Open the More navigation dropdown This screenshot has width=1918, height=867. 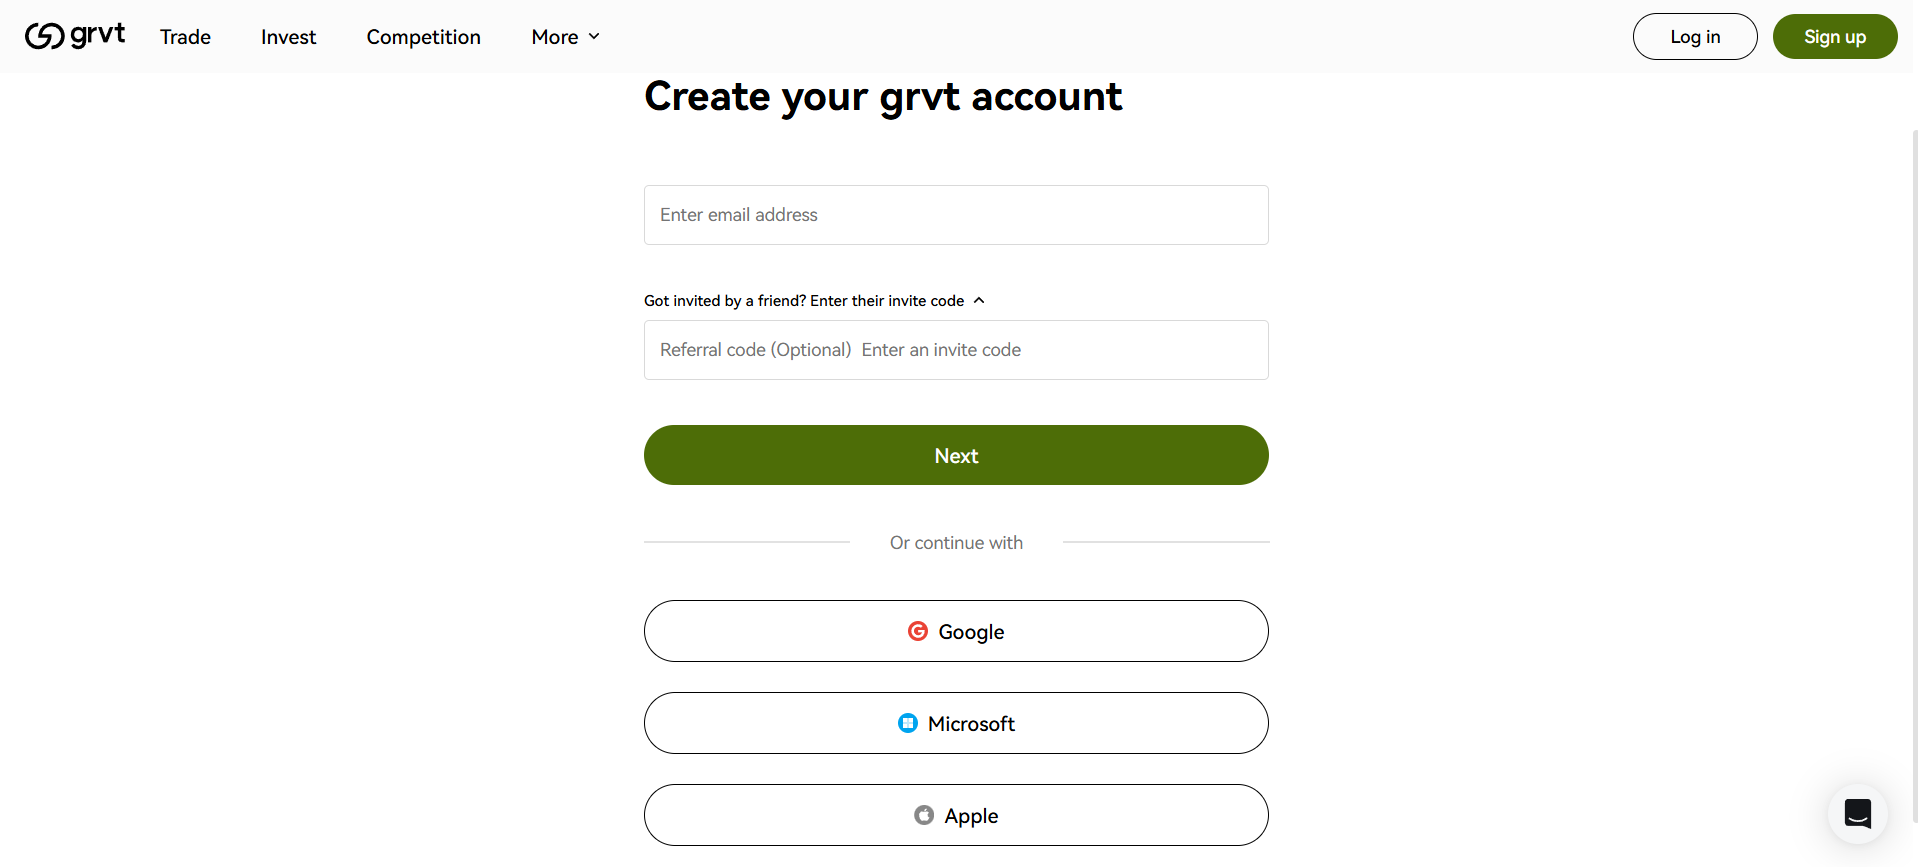[564, 37]
